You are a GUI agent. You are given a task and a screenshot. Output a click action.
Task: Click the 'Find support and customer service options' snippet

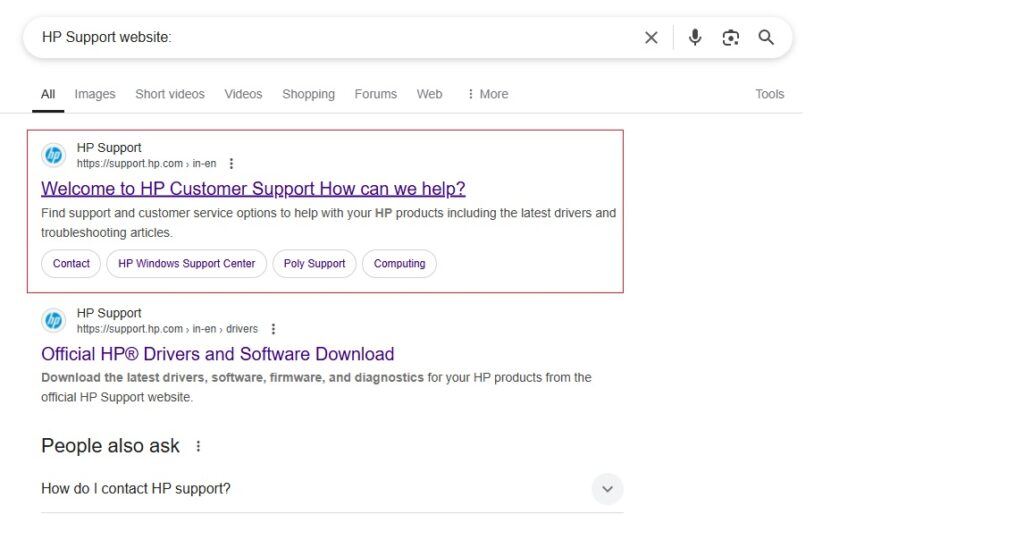click(328, 223)
